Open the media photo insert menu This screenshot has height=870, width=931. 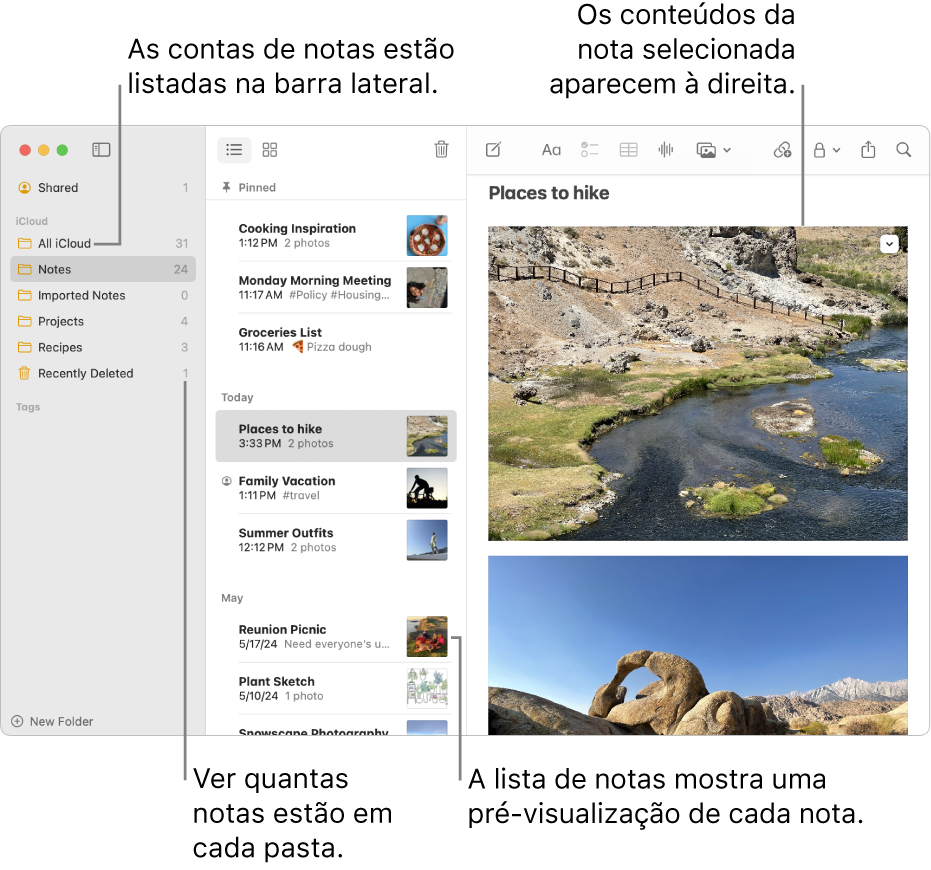click(x=713, y=150)
